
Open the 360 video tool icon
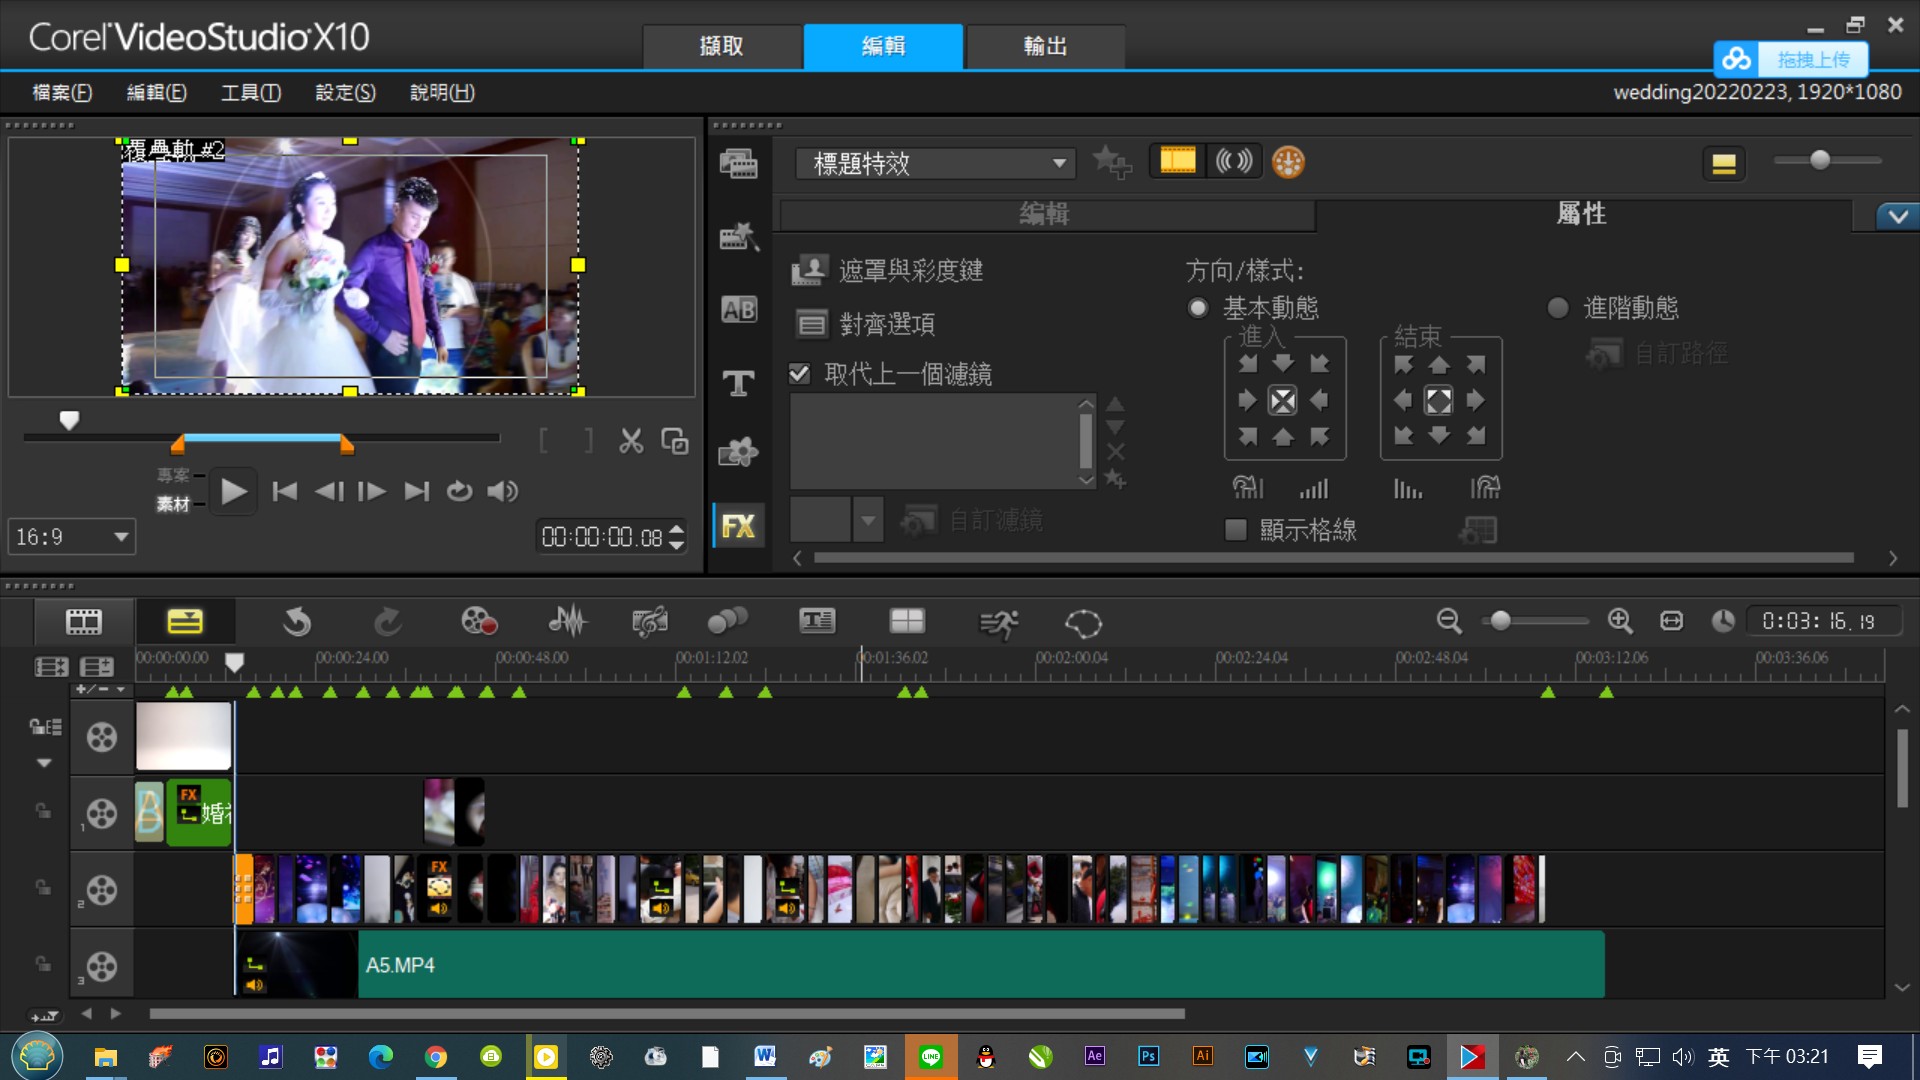[x=1083, y=623]
